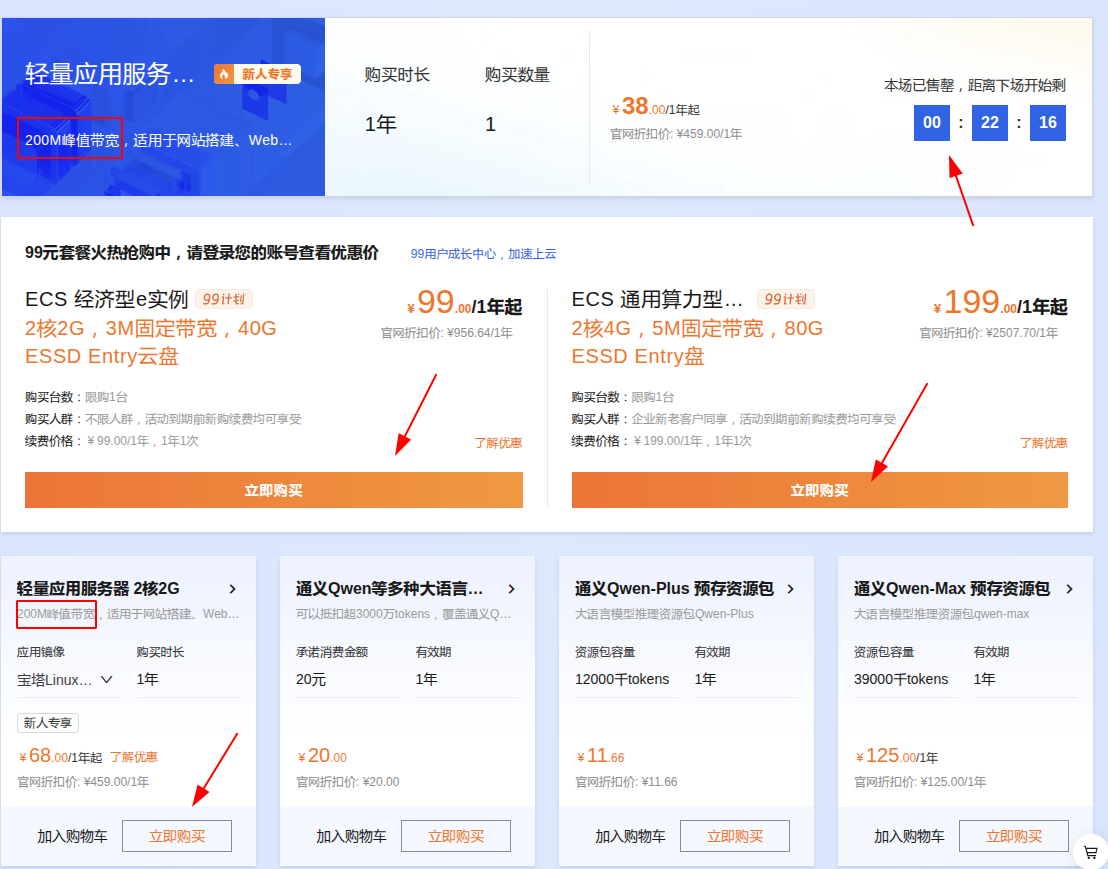Add 通义Qwen-Plus 预存资源包 via 加入购物车
This screenshot has width=1108, height=869.
(x=630, y=836)
